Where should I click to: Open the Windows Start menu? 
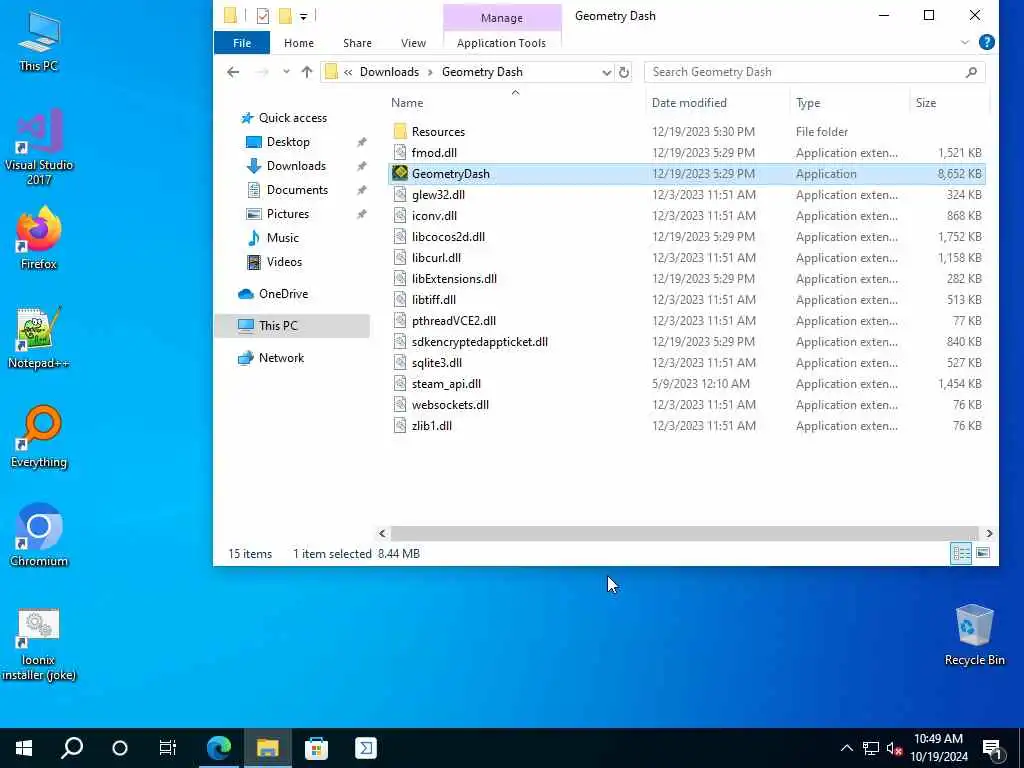pos(24,748)
